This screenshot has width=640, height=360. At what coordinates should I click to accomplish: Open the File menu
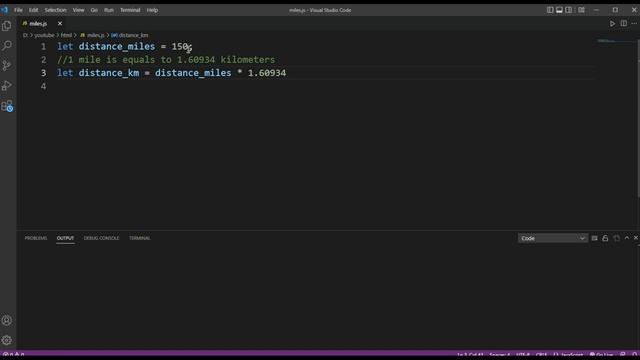(x=18, y=10)
